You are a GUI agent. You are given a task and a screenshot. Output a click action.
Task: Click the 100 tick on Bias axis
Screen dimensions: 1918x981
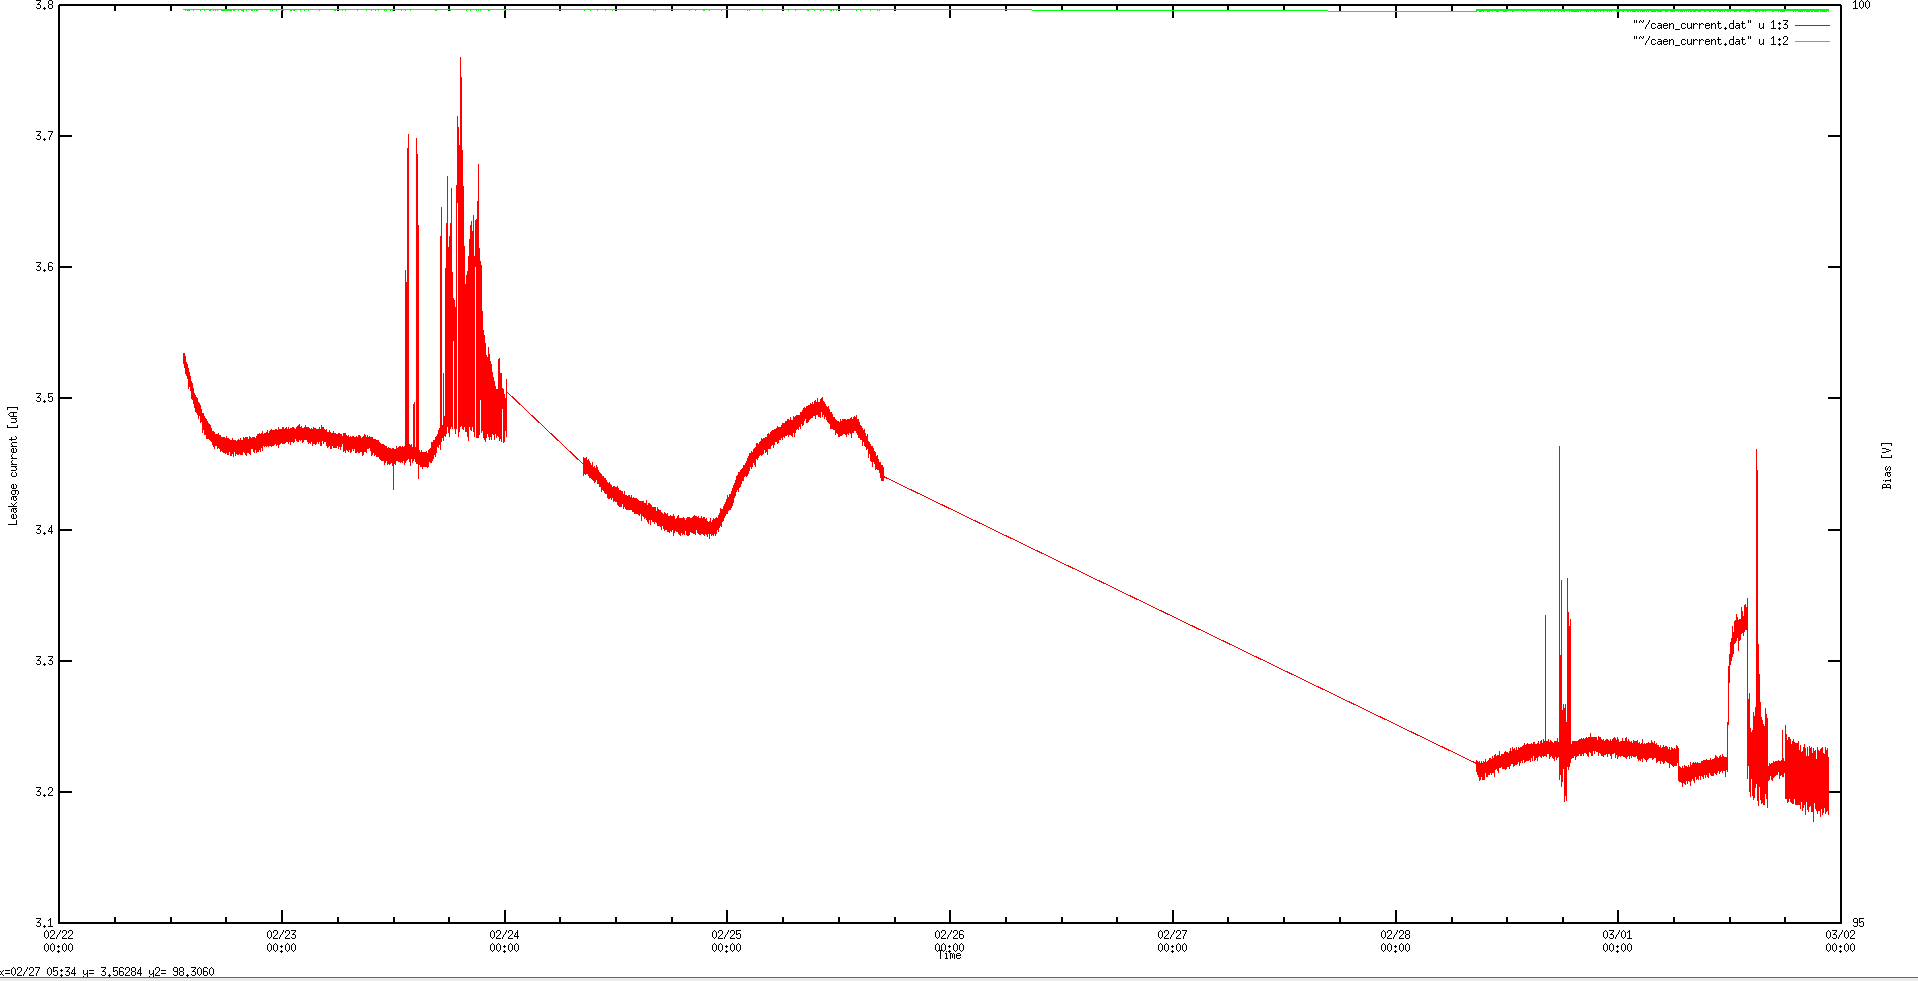(1861, 5)
